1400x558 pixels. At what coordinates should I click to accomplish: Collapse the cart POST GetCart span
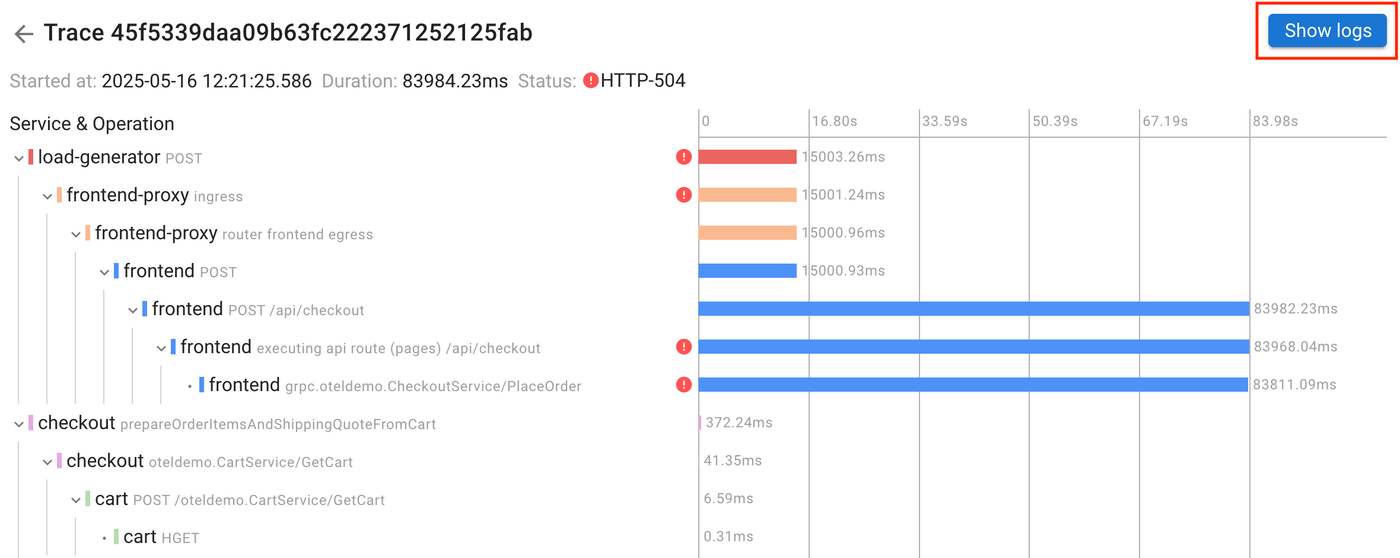pyautogui.click(x=76, y=500)
